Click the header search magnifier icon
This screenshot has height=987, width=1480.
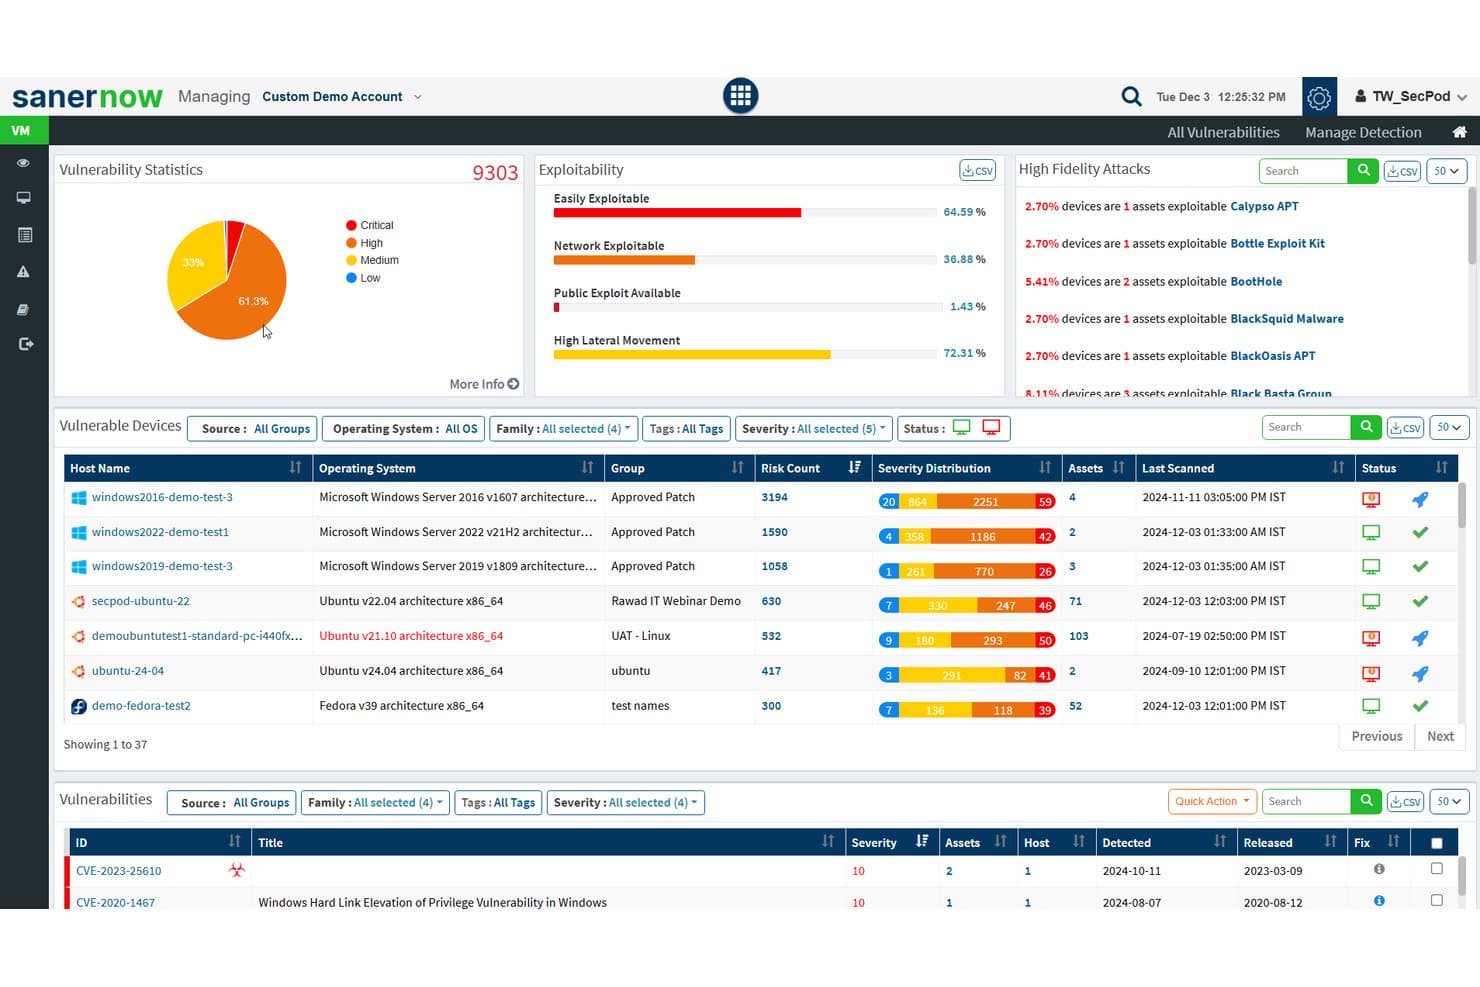pos(1131,96)
